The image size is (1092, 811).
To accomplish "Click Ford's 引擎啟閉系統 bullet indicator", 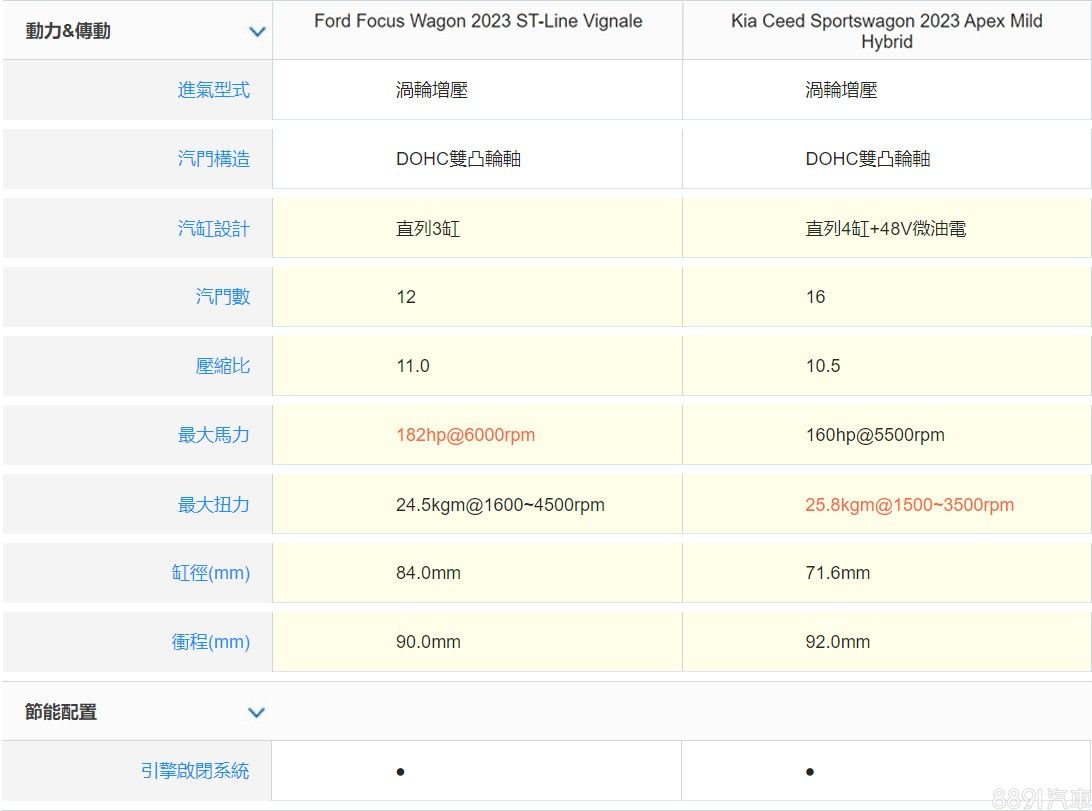I will (x=400, y=772).
